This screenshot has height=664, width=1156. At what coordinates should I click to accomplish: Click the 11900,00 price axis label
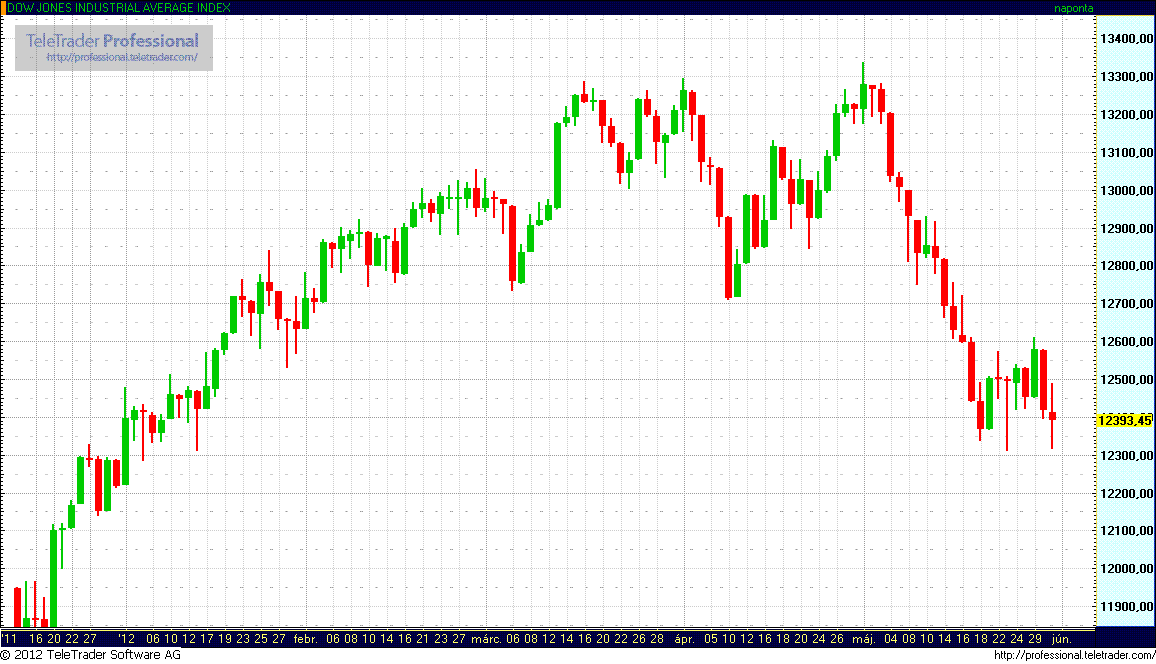point(1127,607)
